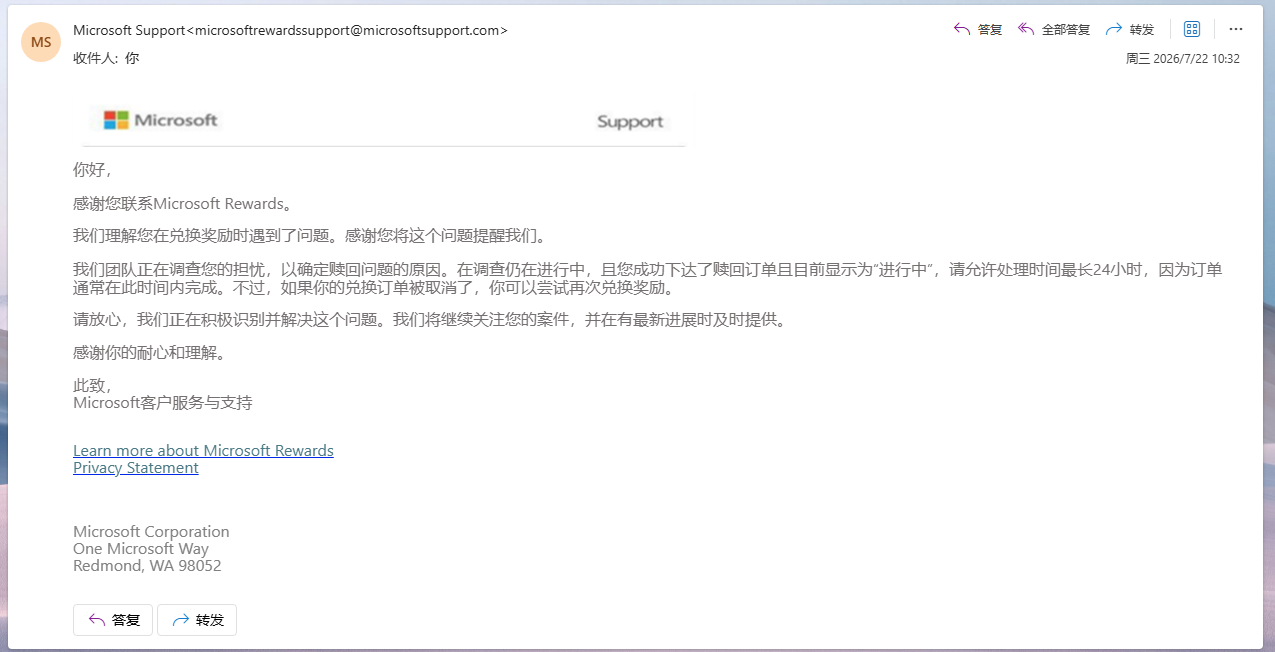Click the Support label in the banner

tap(630, 122)
